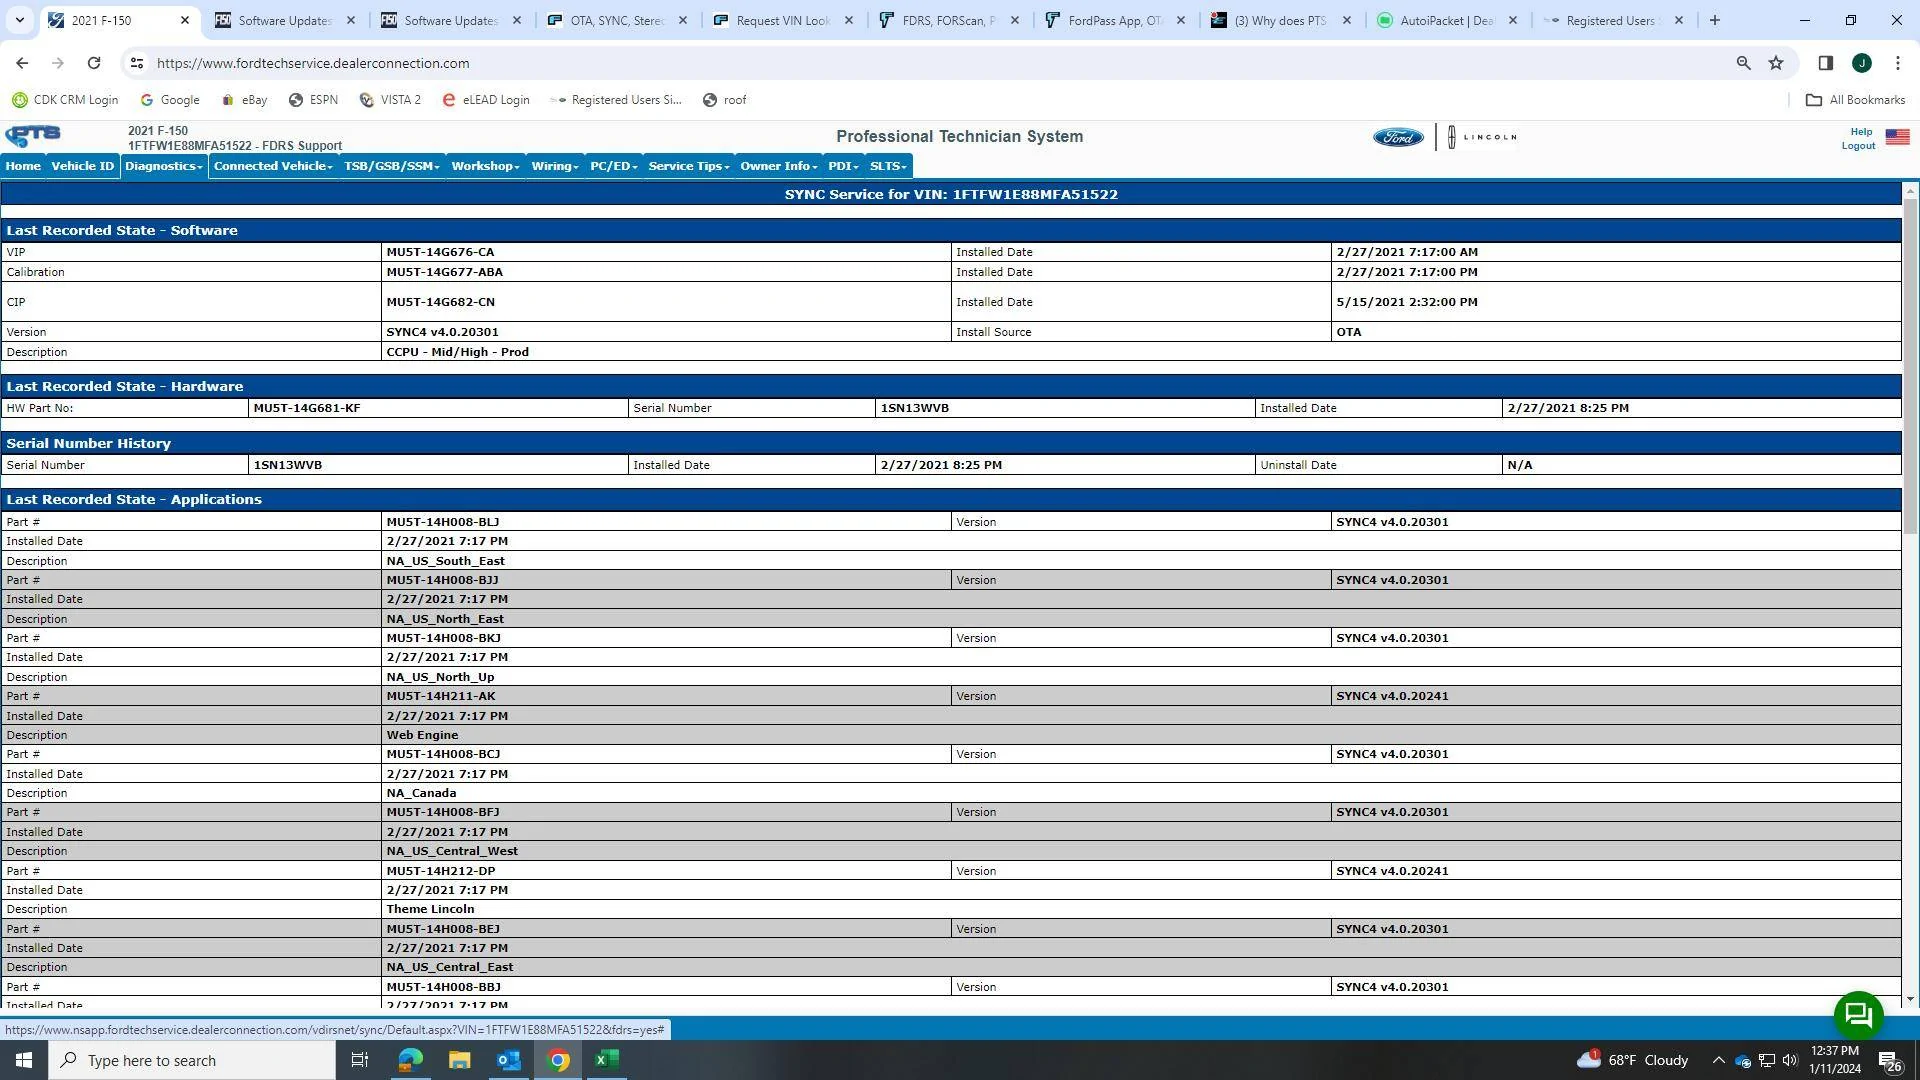Screen dimensions: 1920x1080
Task: Expand the Wiring dropdown menu
Action: coord(555,166)
